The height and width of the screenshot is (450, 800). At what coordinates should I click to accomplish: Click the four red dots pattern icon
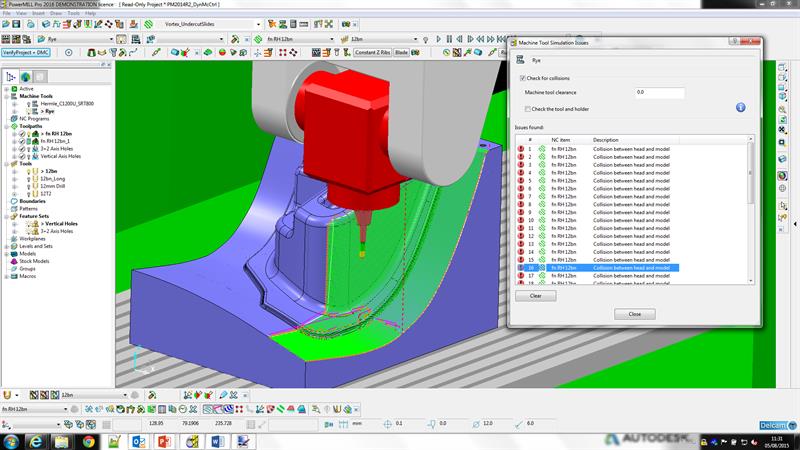coord(283,53)
